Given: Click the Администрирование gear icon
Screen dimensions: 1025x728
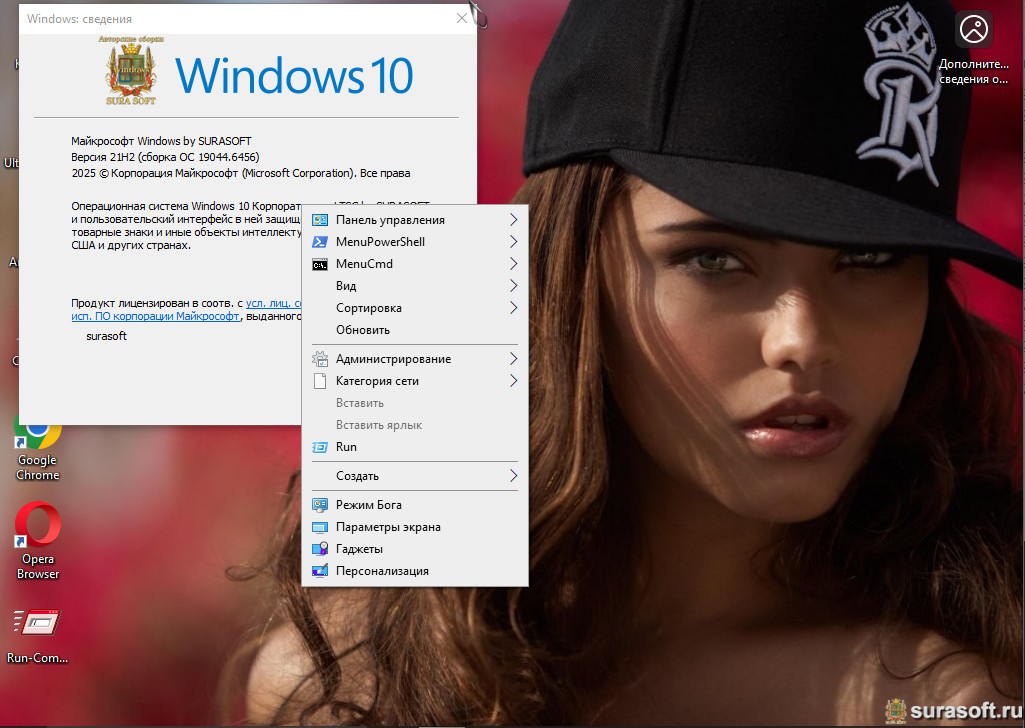Looking at the screenshot, I should click(320, 359).
